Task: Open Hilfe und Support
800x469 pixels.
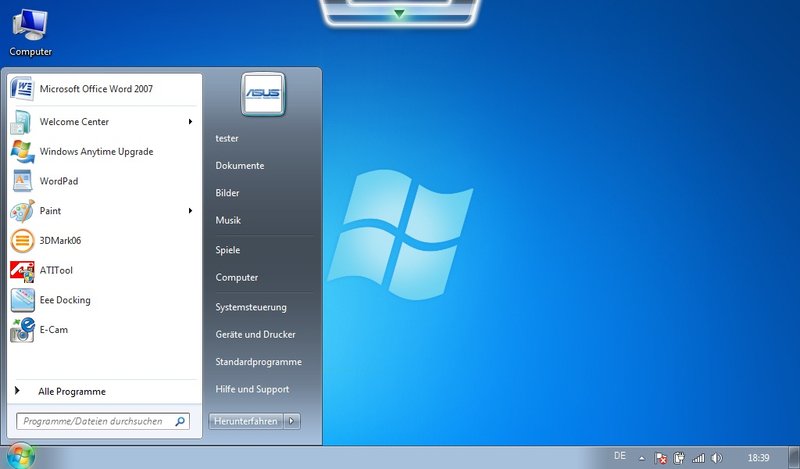Action: pos(253,389)
